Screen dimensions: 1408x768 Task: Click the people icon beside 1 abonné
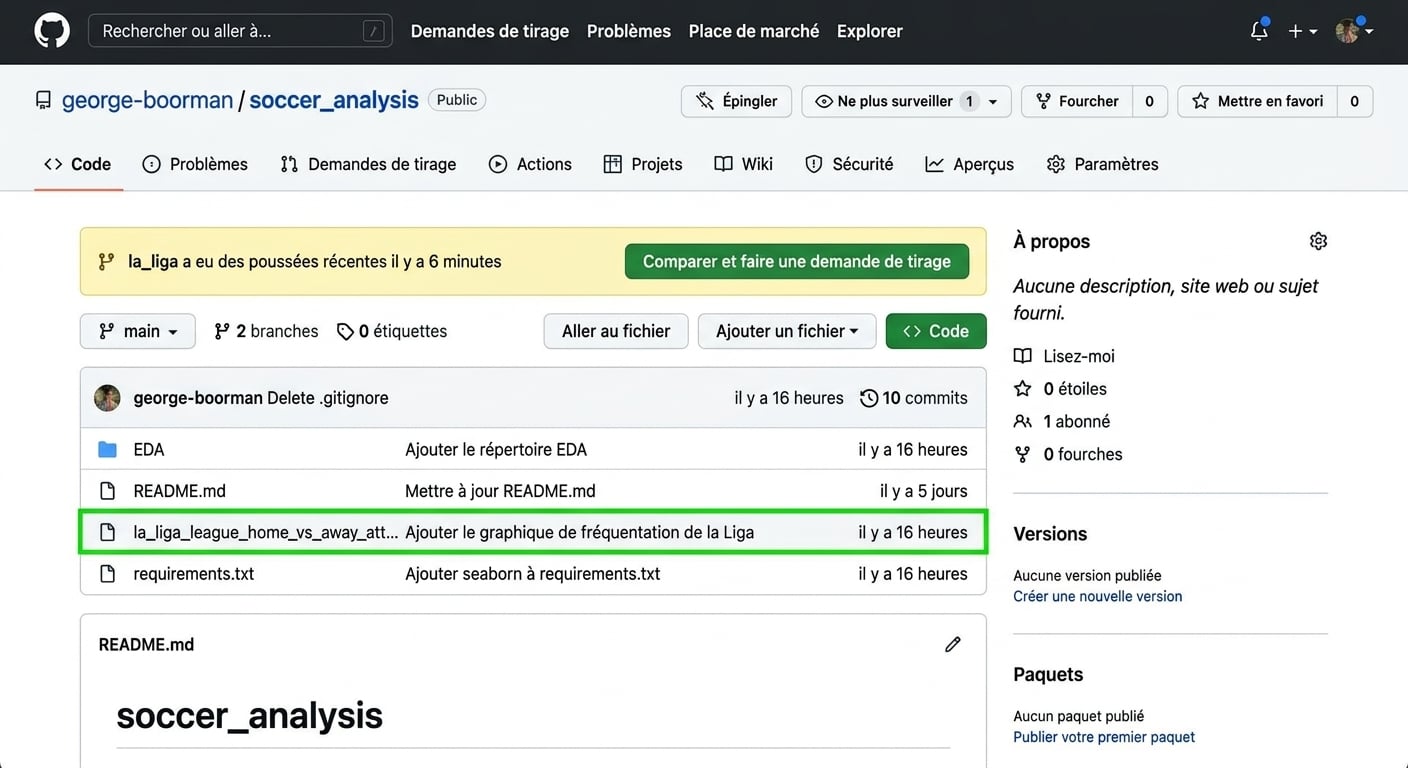pyautogui.click(x=1022, y=422)
